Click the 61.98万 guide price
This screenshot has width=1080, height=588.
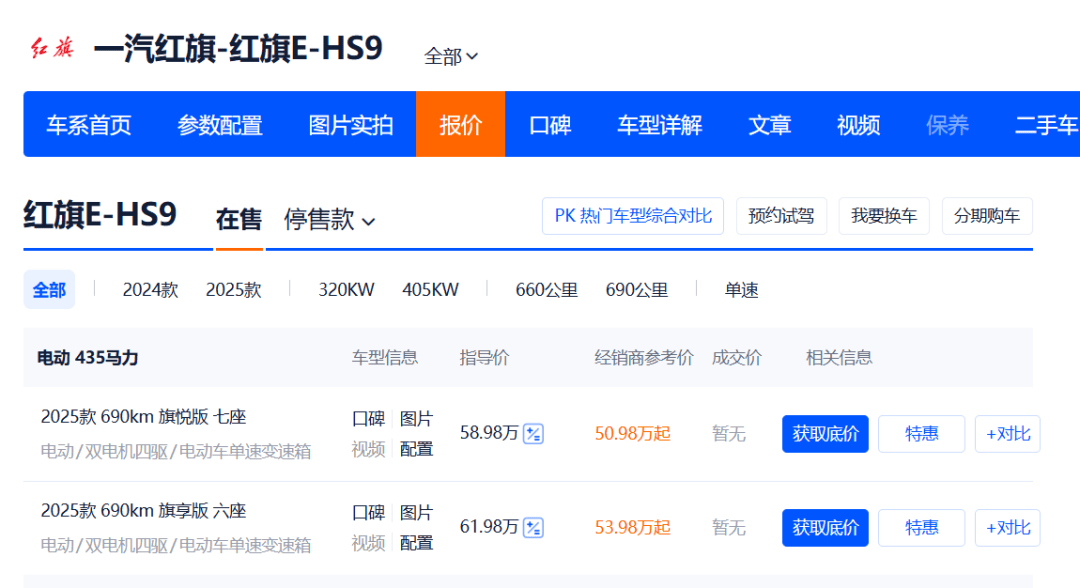click(x=489, y=527)
